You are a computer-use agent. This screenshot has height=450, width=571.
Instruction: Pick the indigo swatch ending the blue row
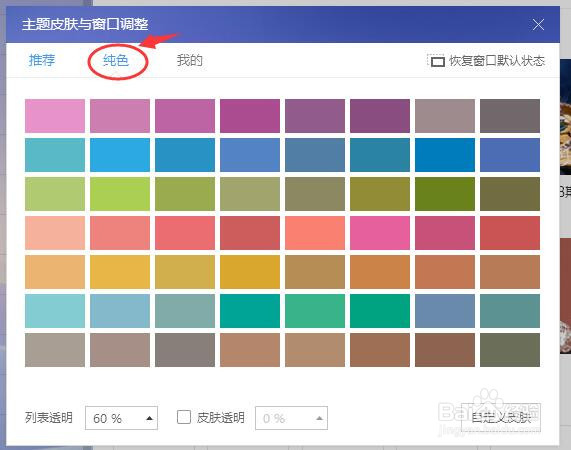coord(510,155)
